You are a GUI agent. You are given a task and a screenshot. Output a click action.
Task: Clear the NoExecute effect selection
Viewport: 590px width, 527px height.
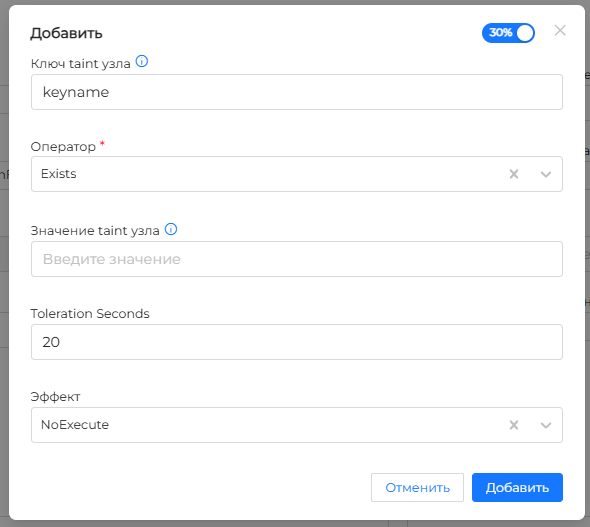tap(514, 425)
